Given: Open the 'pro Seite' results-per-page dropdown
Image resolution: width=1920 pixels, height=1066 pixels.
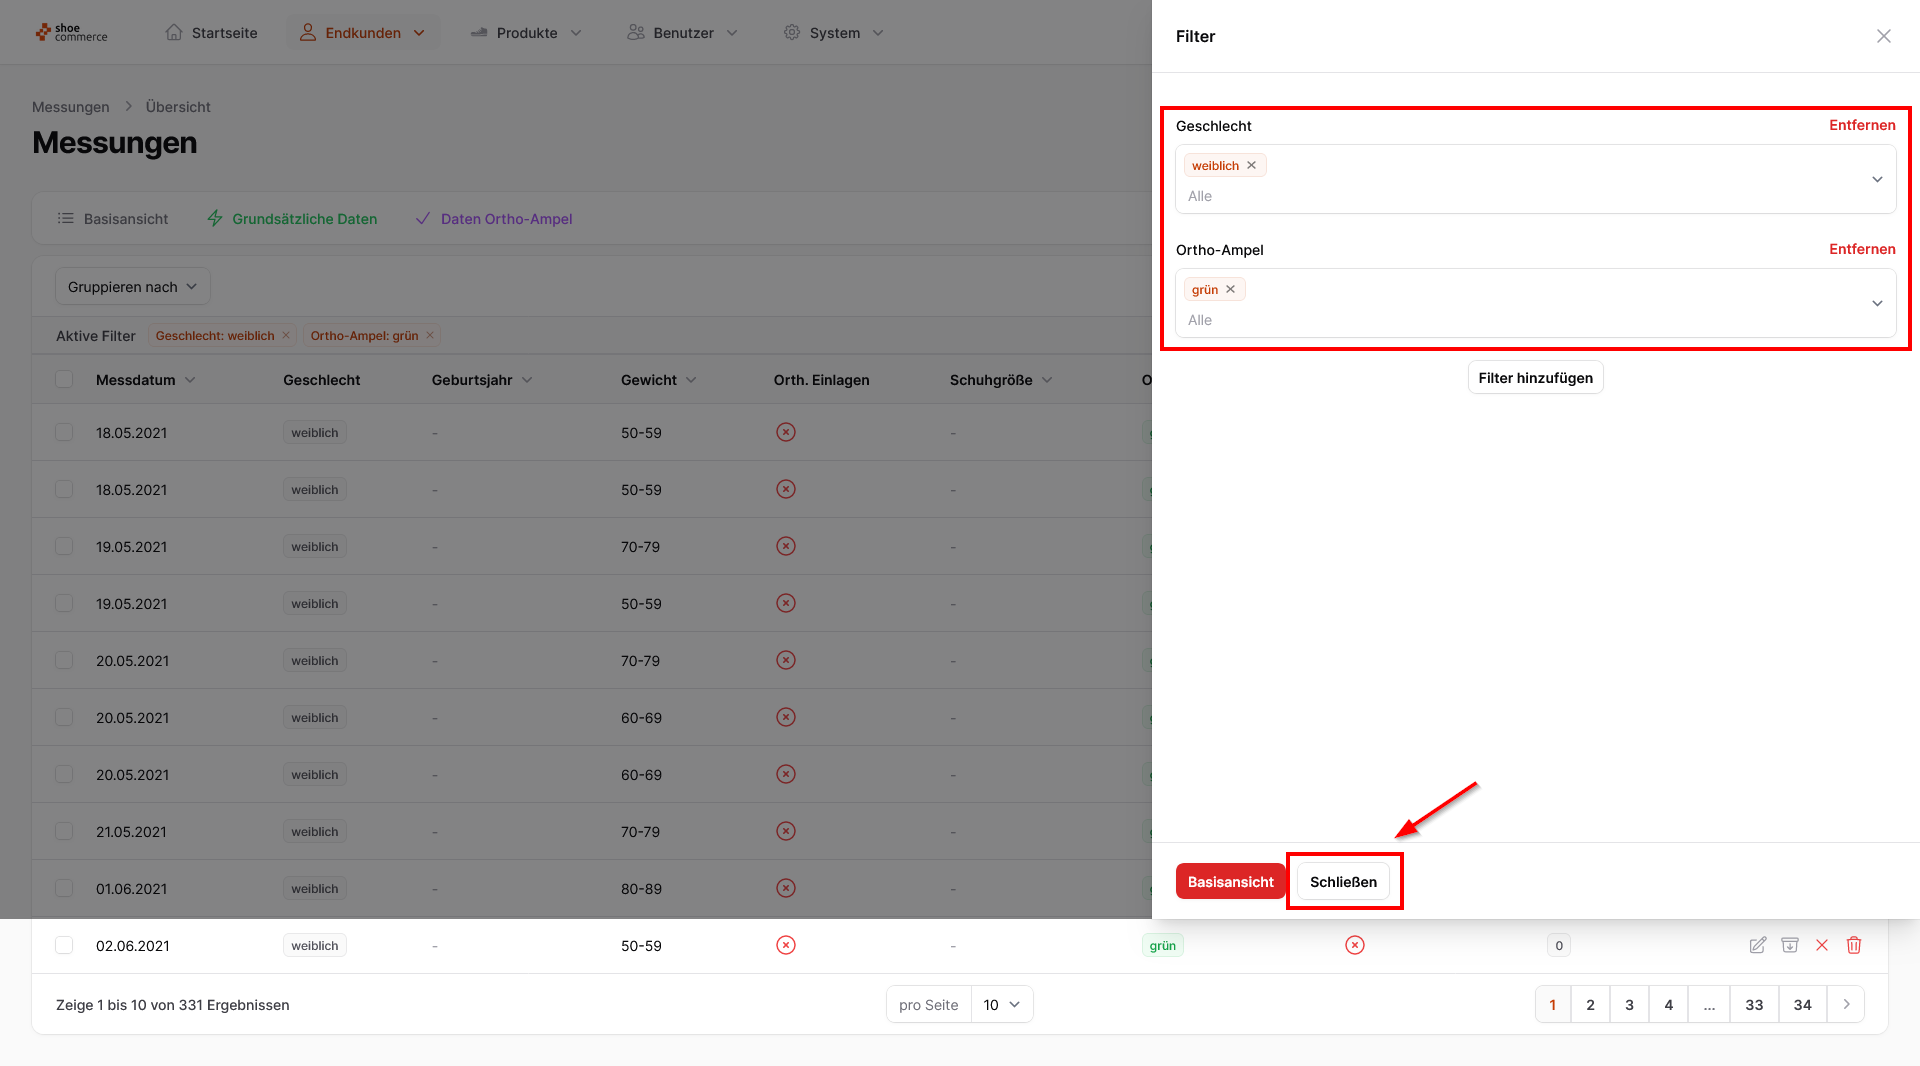Looking at the screenshot, I should [1001, 1005].
